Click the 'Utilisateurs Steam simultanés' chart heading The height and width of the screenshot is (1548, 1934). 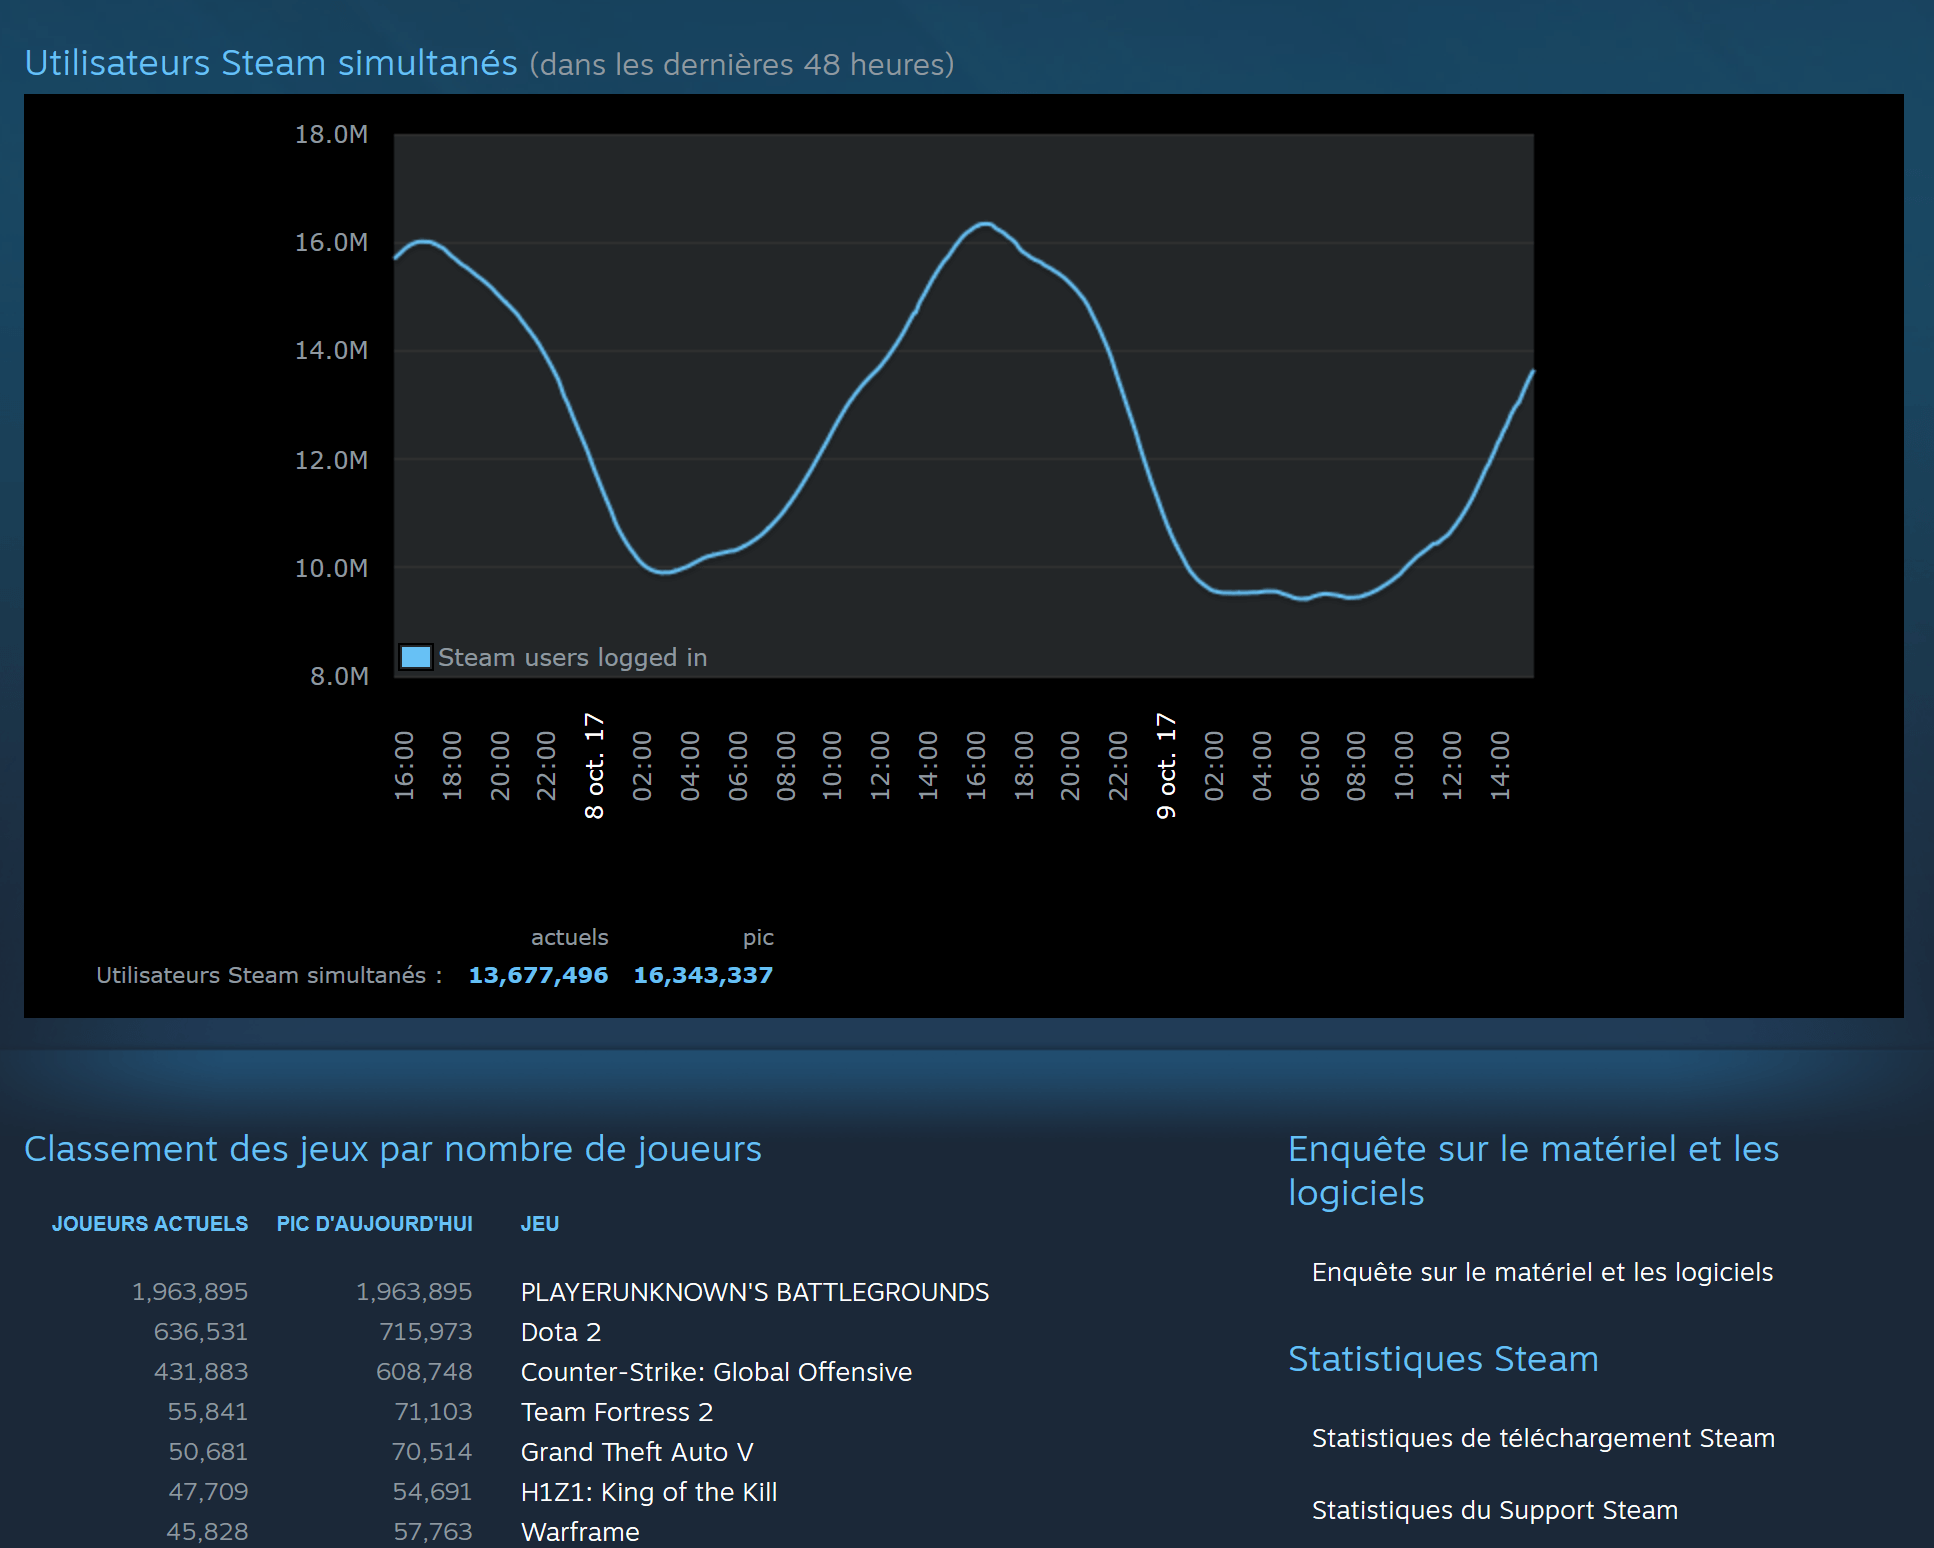click(x=271, y=63)
